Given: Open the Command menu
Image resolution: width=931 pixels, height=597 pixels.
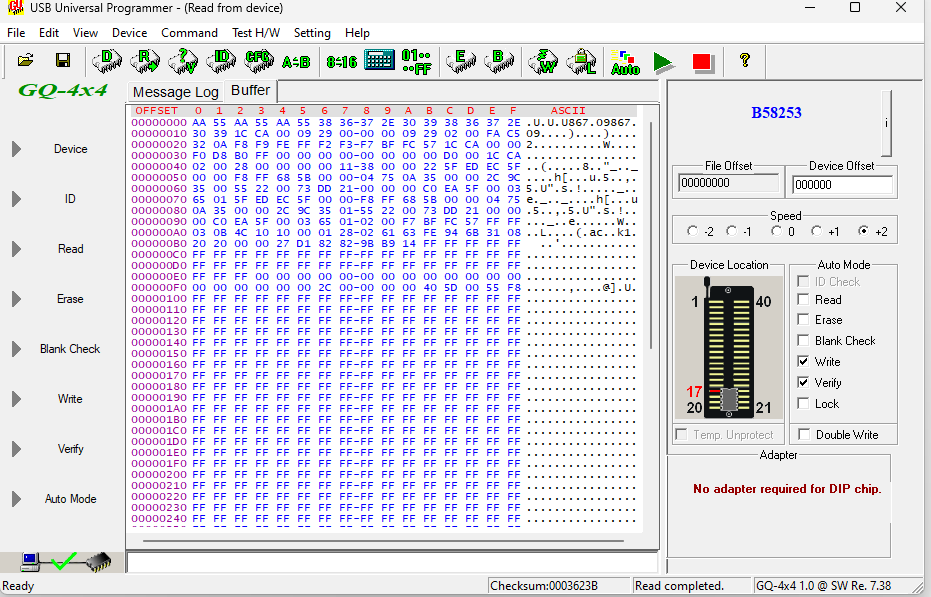Looking at the screenshot, I should tap(189, 33).
